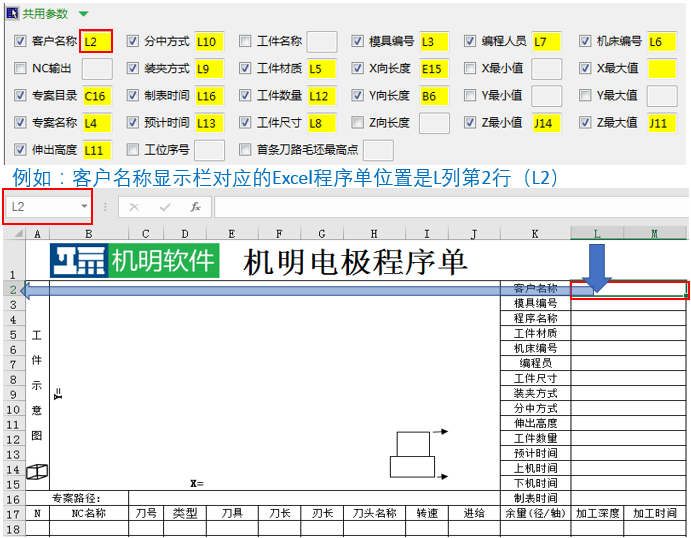Screen dimensions: 691x538
Task: Enable the 工位序号 checkbox
Action: (x=133, y=149)
